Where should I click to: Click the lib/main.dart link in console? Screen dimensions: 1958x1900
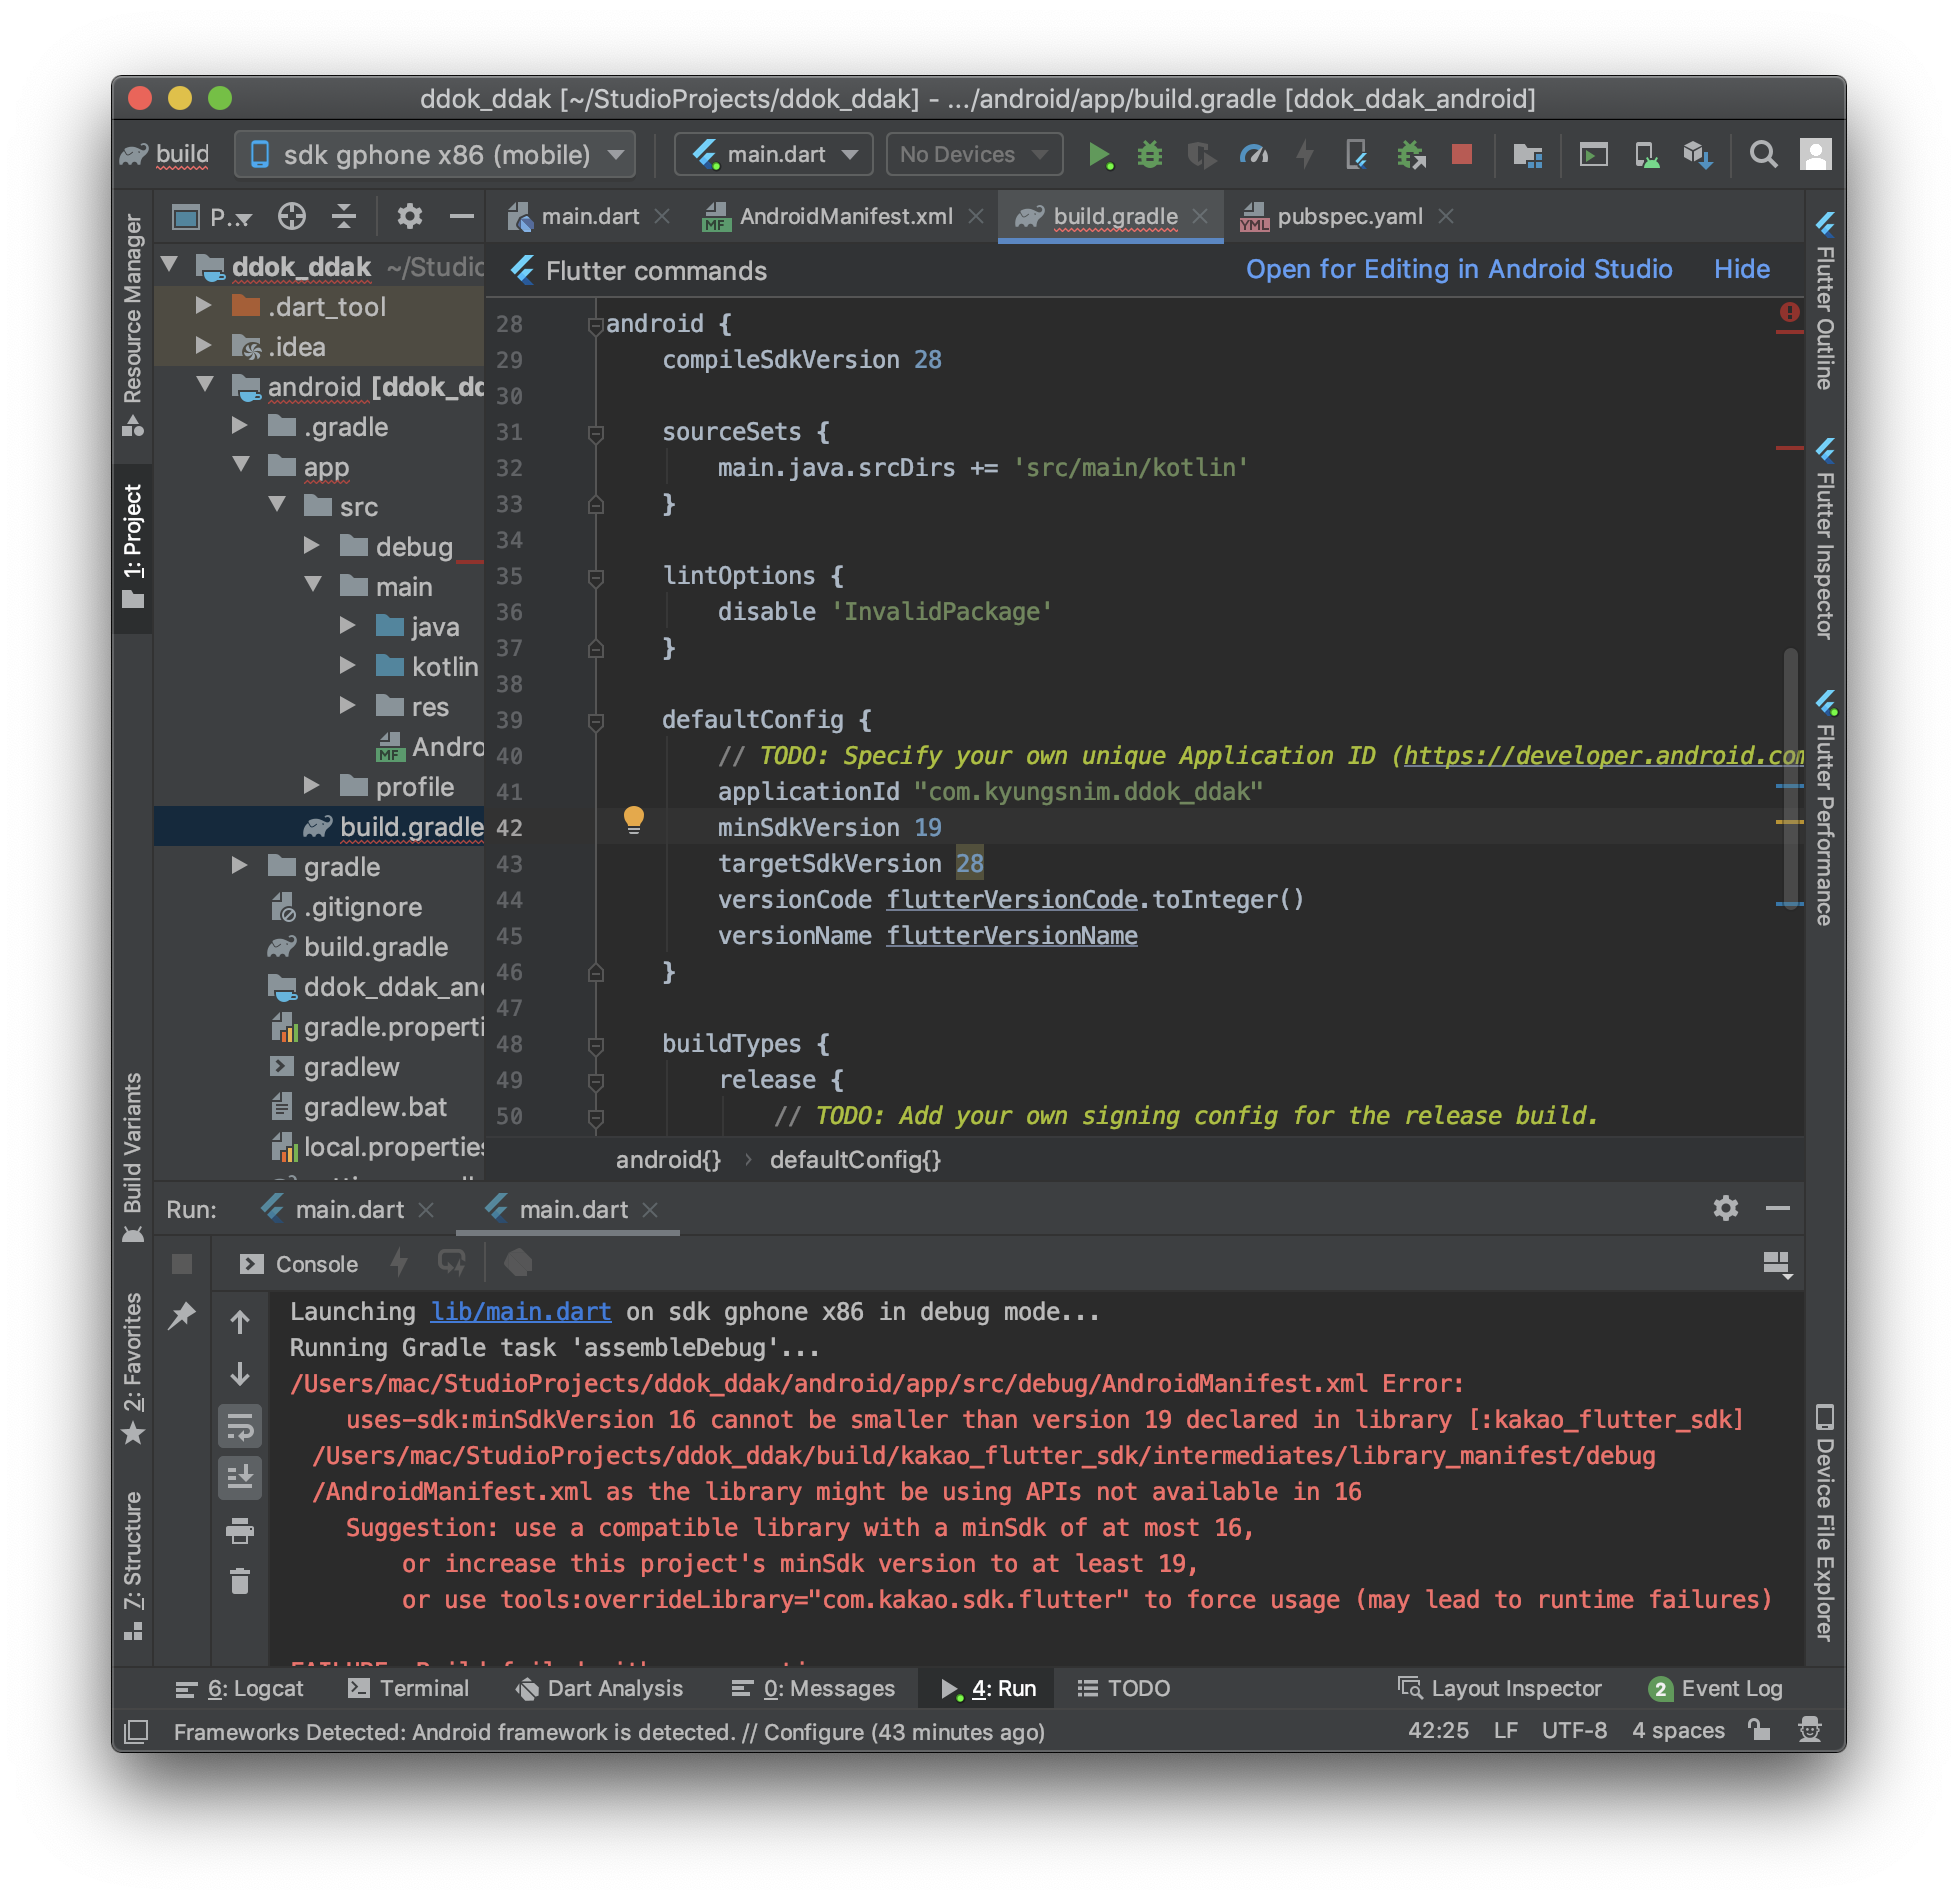tap(520, 1312)
